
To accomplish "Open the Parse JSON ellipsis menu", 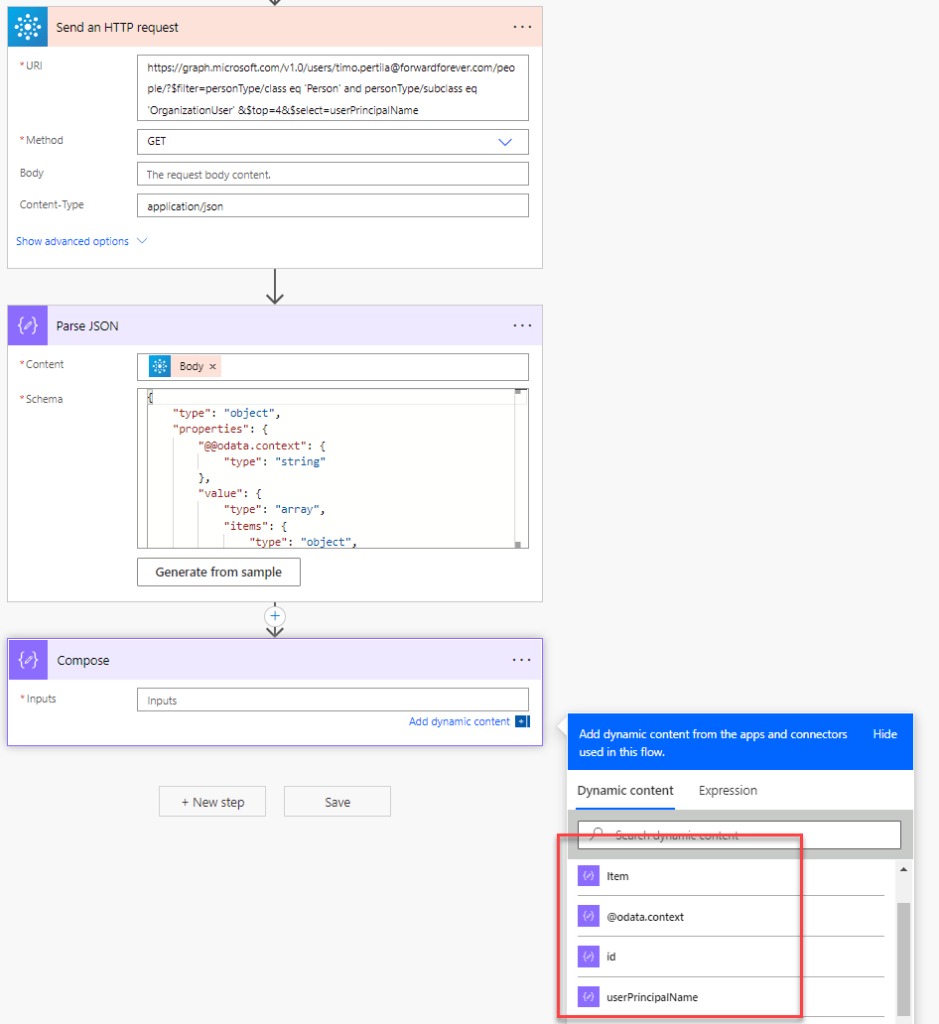I will (x=522, y=326).
